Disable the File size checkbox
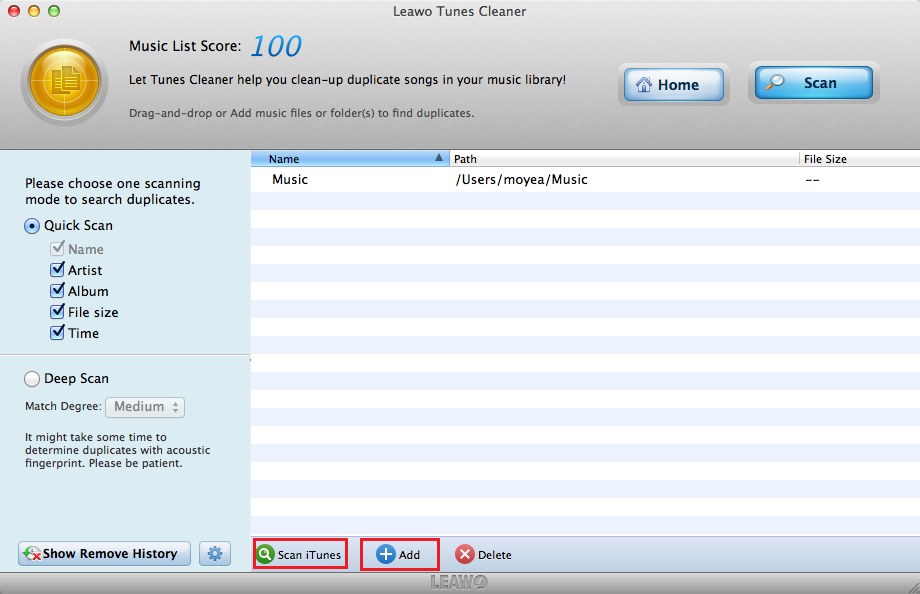 [x=57, y=312]
